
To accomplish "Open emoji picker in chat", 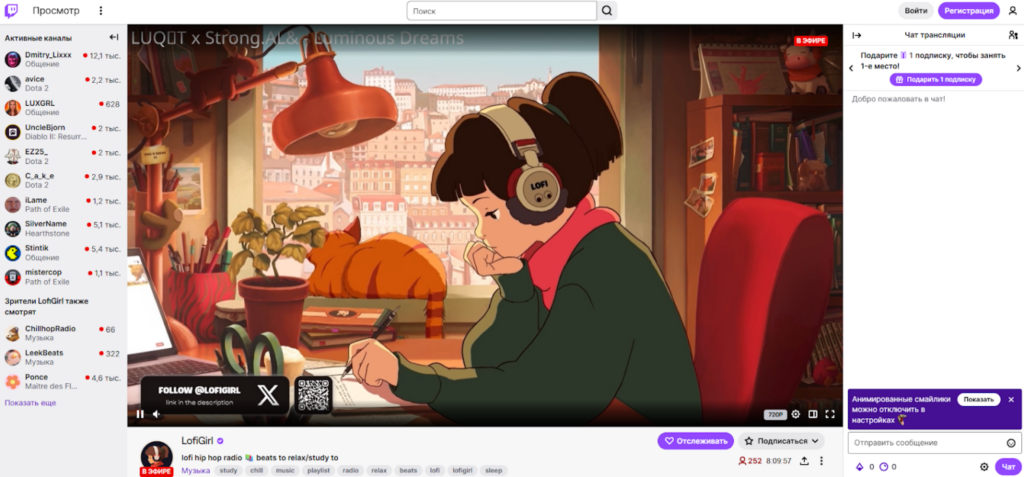I will [1011, 443].
